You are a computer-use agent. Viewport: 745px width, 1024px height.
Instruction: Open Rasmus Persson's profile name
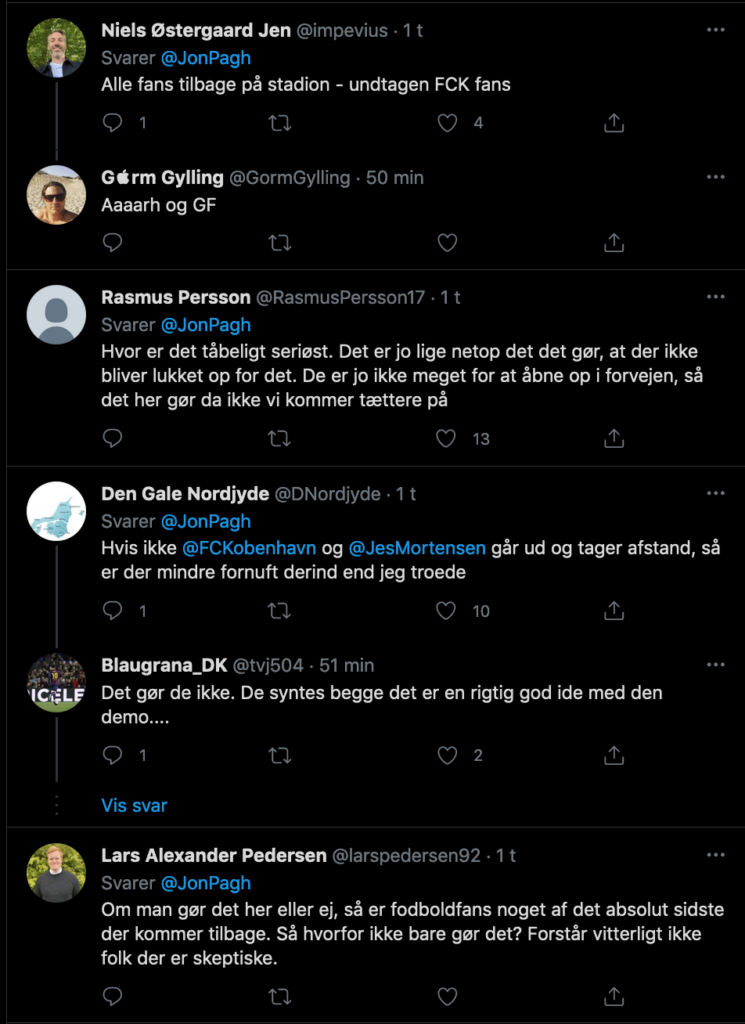175,298
